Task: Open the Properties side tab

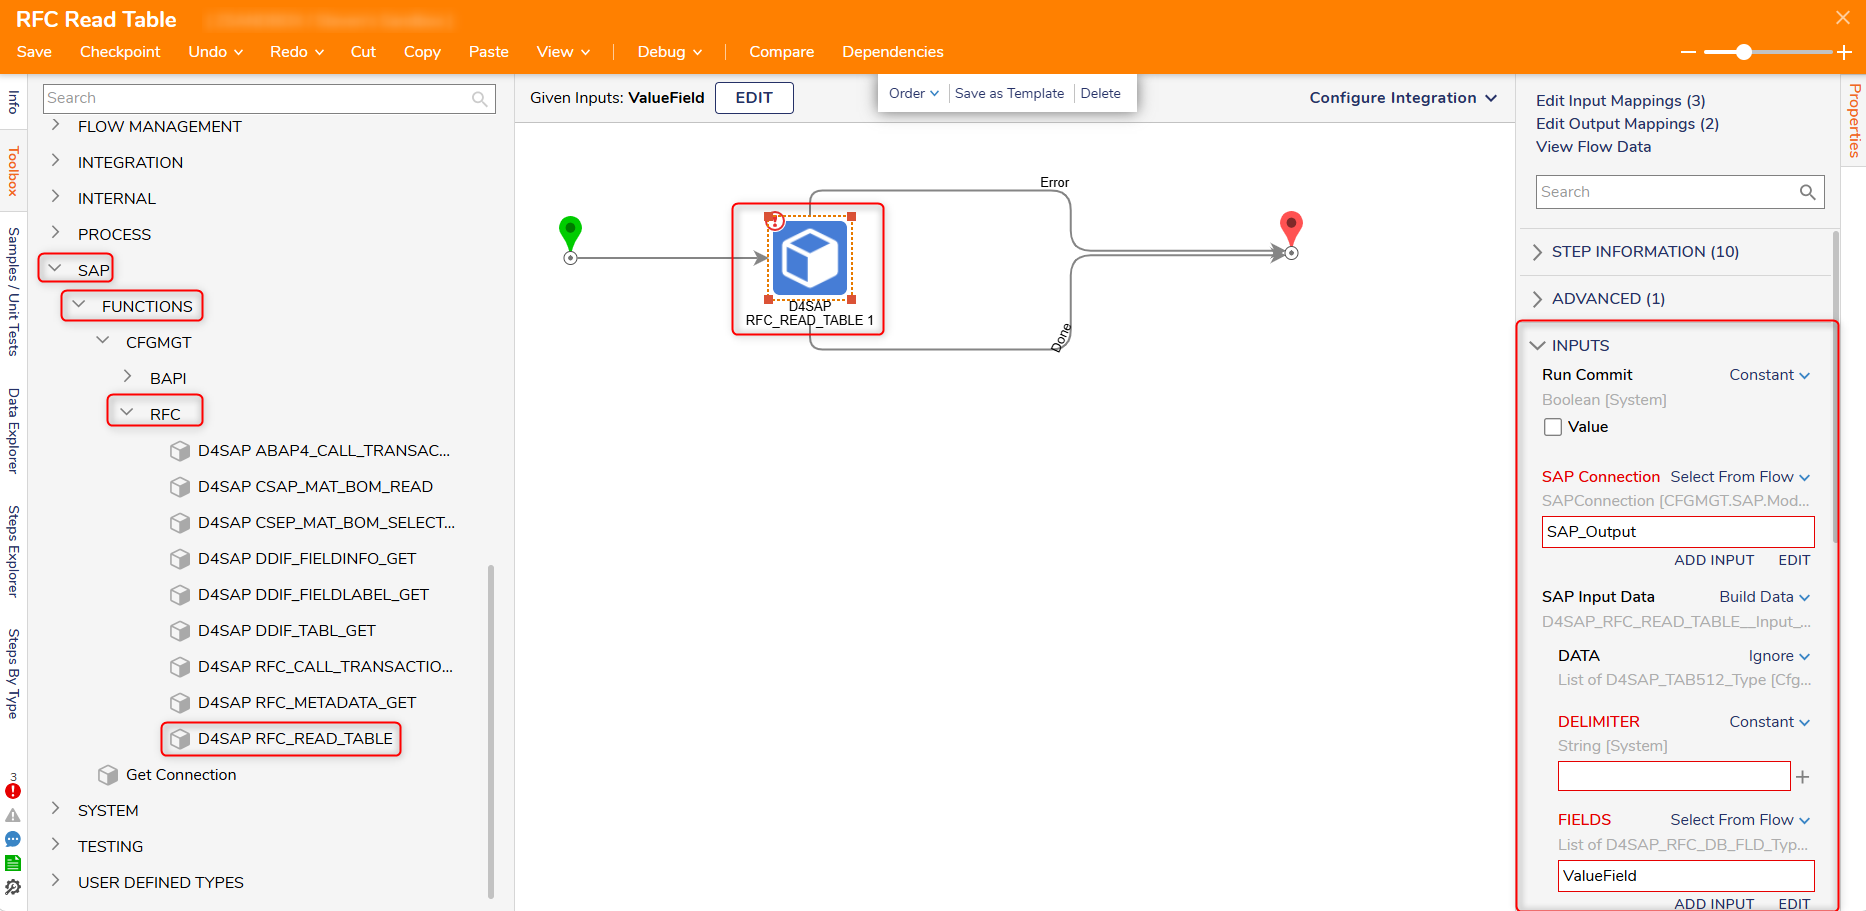Action: coord(1854,121)
